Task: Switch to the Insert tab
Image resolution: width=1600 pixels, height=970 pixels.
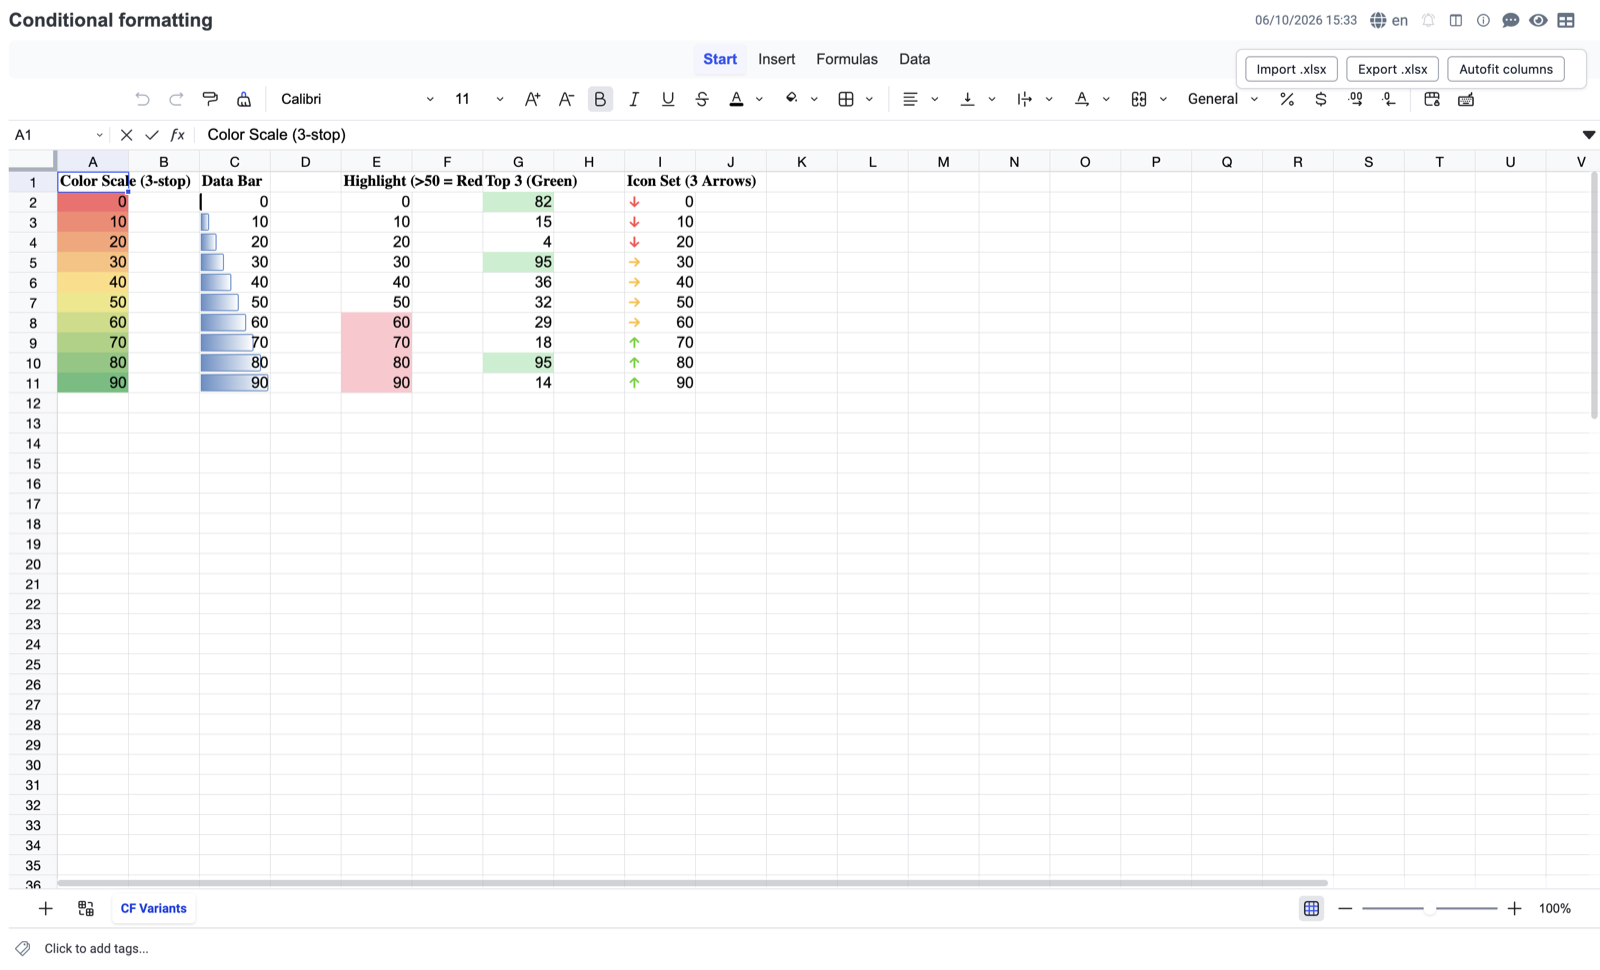Action: pyautogui.click(x=776, y=59)
